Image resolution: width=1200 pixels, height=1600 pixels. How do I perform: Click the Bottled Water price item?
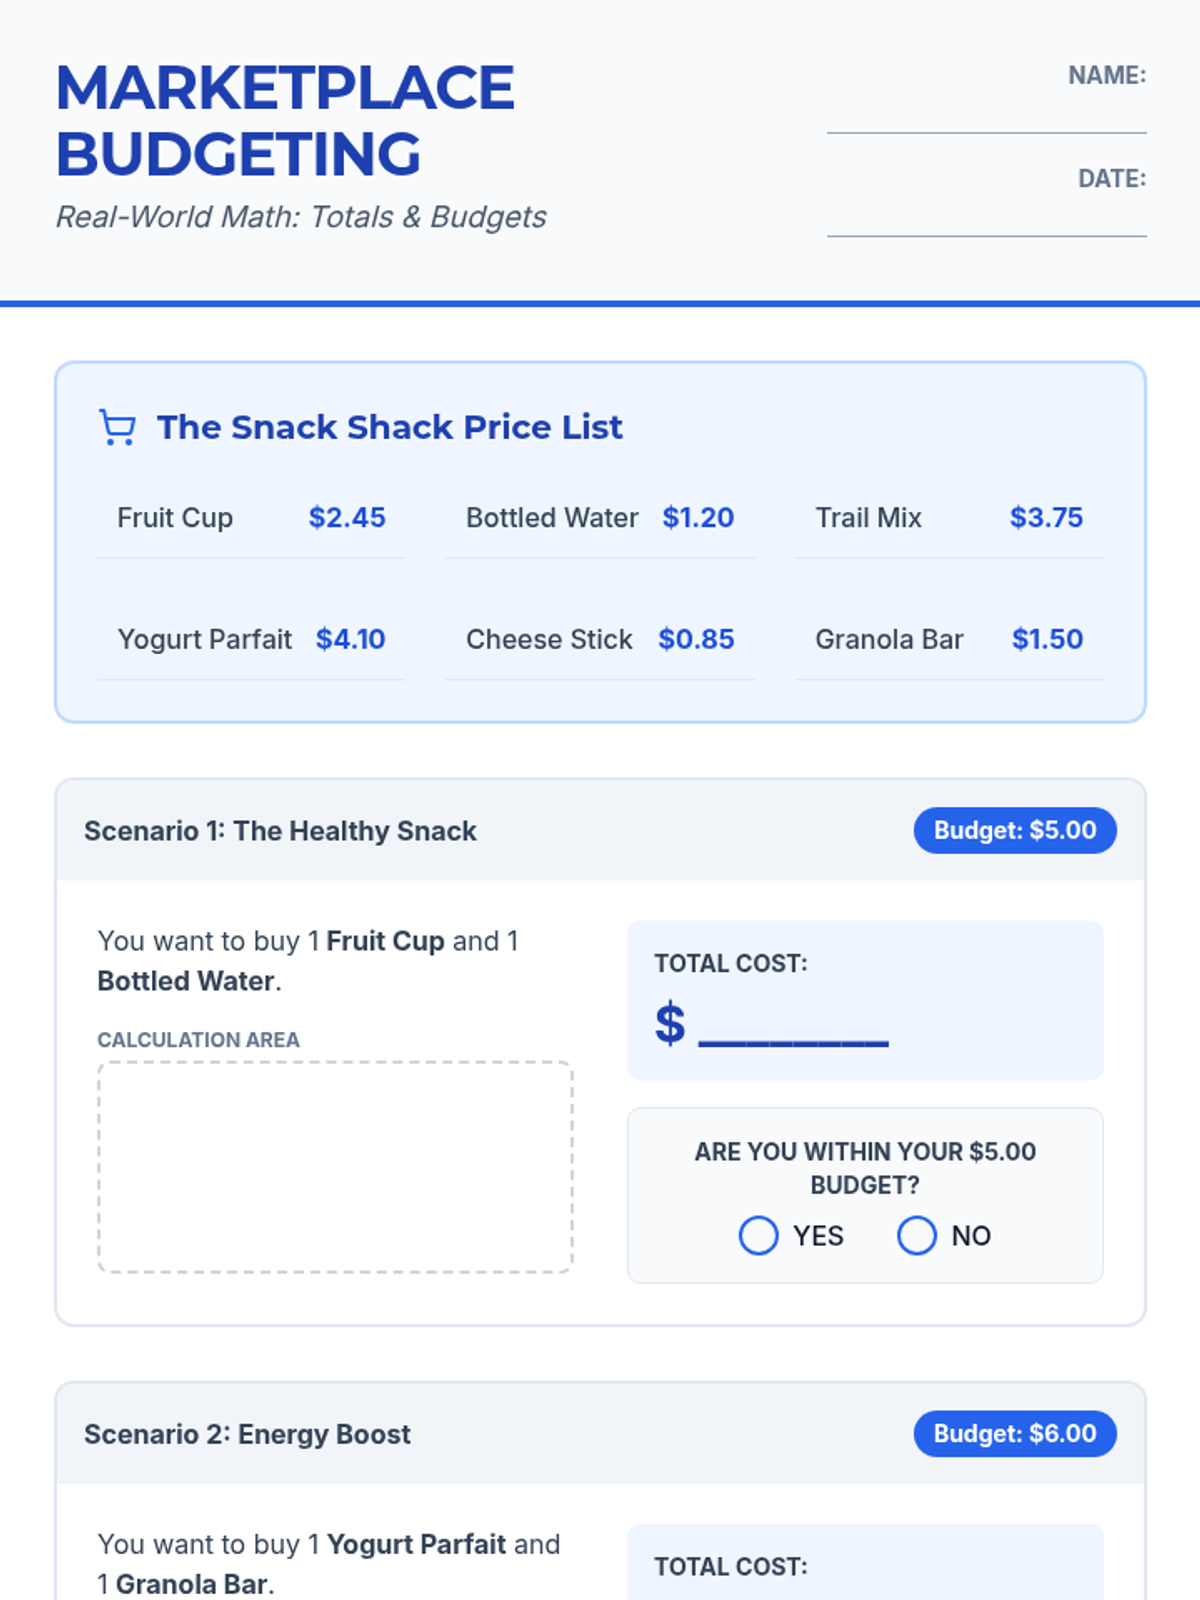click(x=599, y=518)
